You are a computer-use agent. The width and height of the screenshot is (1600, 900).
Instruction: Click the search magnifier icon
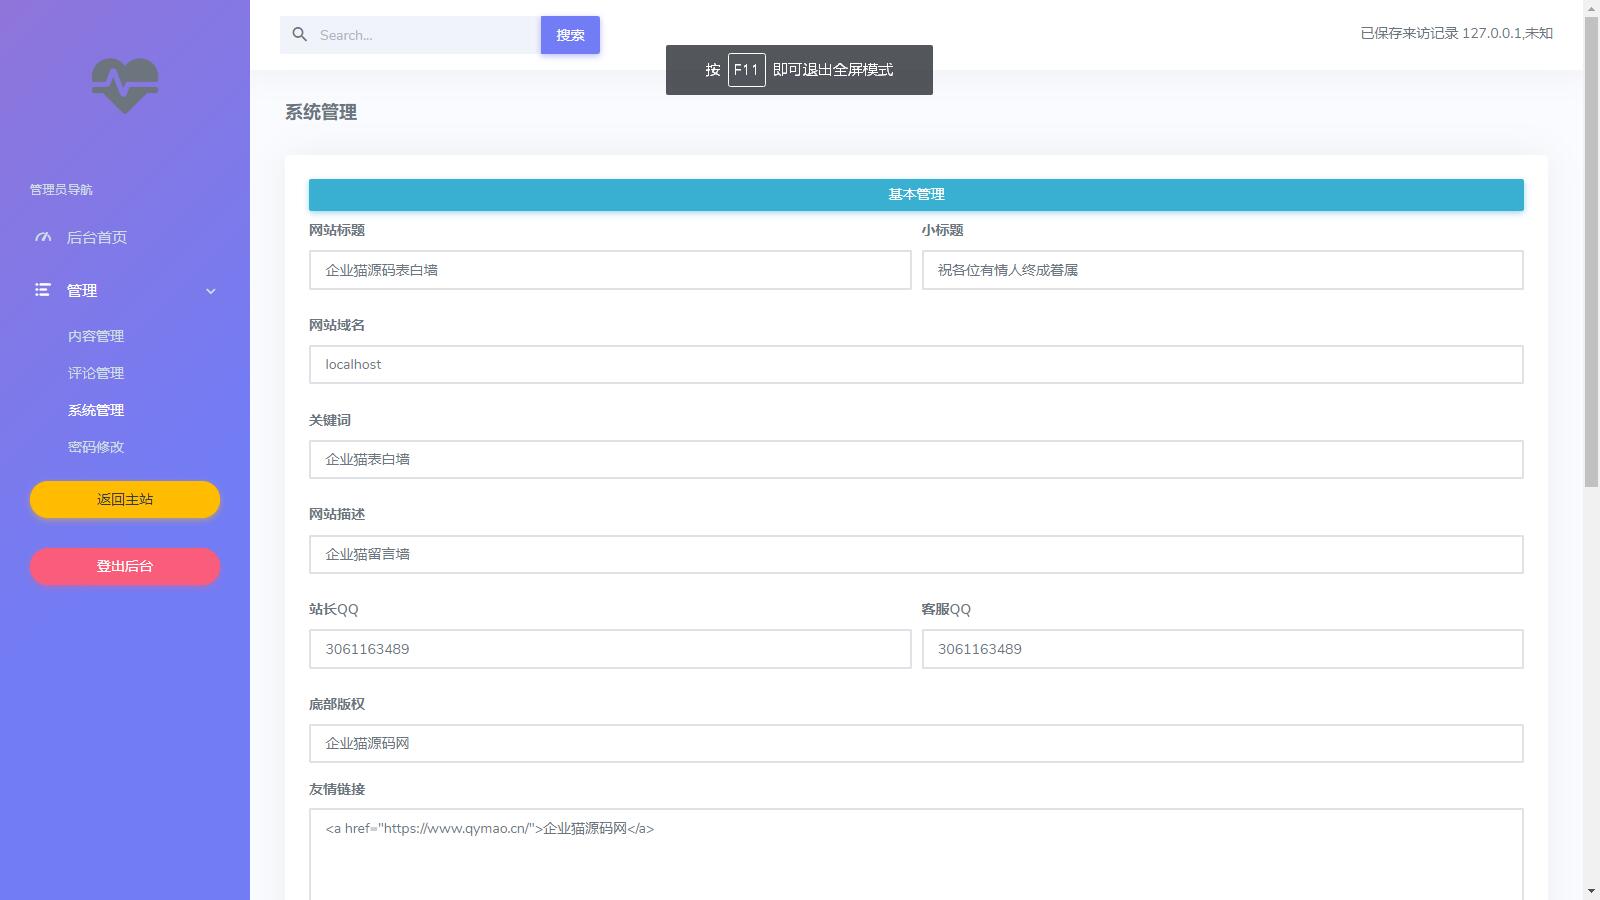point(299,34)
